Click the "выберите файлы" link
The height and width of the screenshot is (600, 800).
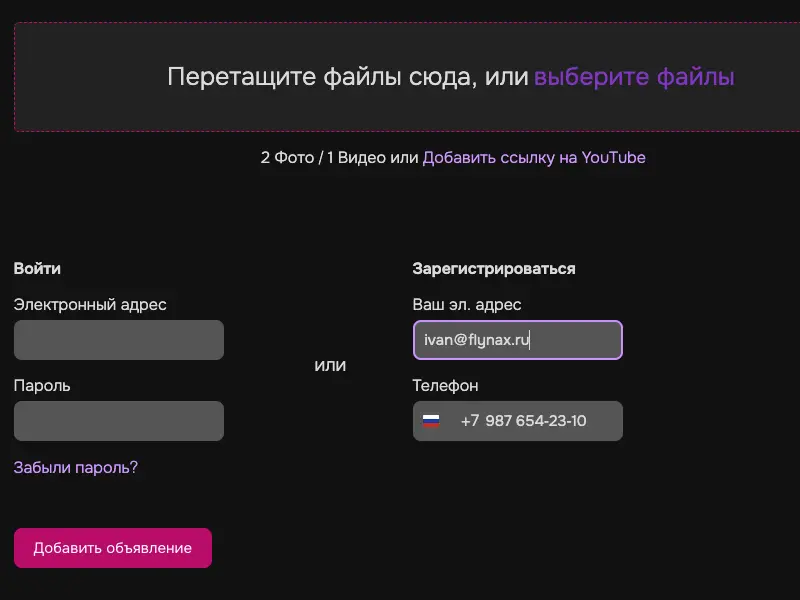click(x=634, y=77)
